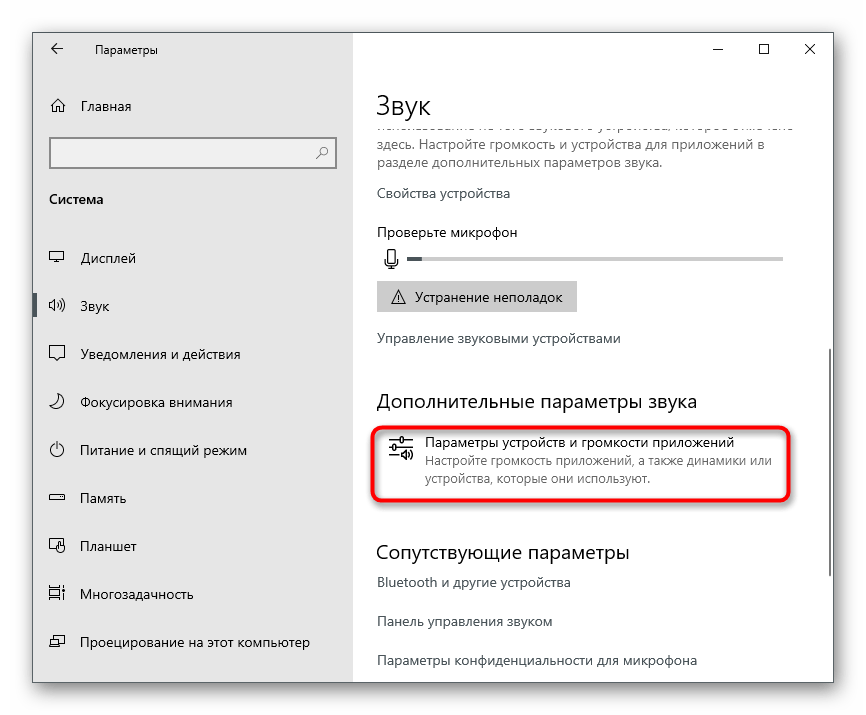The image size is (866, 715).
Task: Click the Питание и спящий режим power icon
Action: (x=57, y=449)
